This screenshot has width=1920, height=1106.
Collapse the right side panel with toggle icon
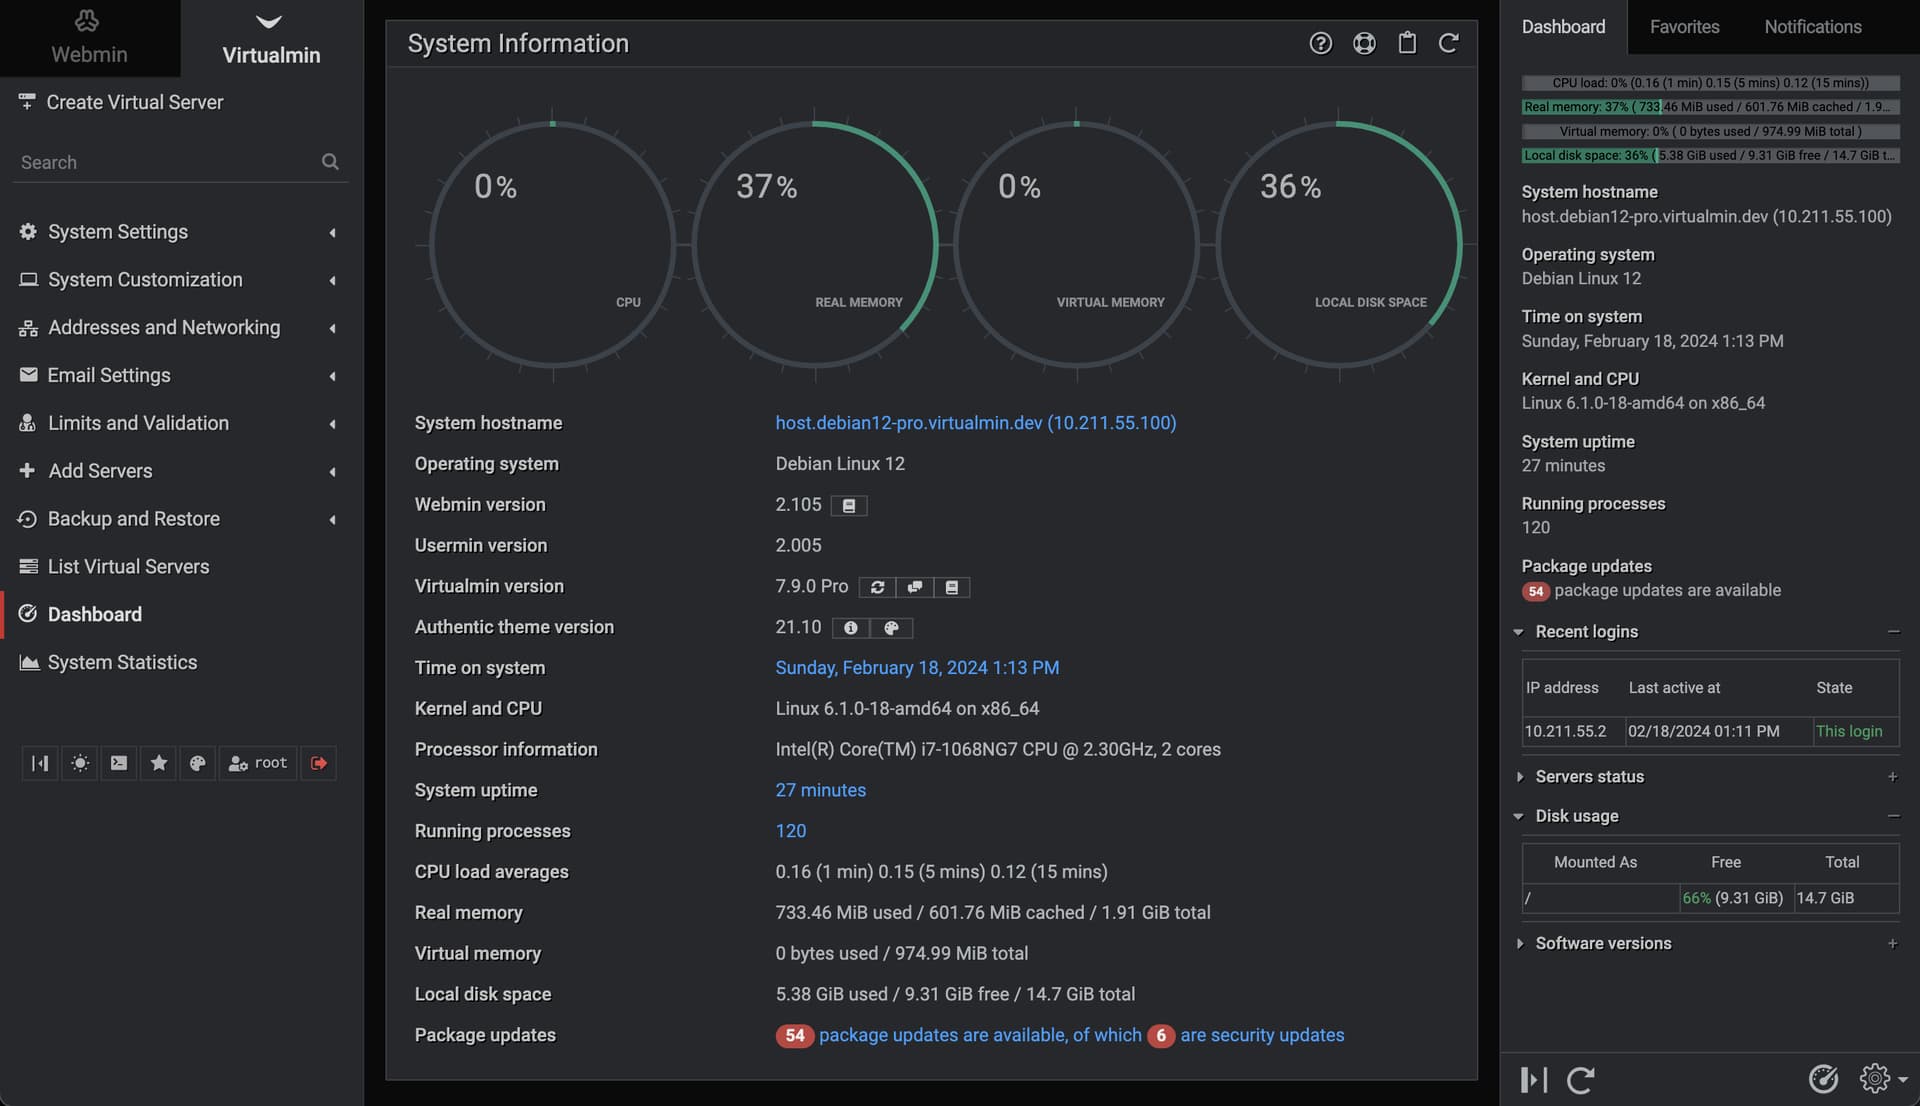point(1533,1079)
